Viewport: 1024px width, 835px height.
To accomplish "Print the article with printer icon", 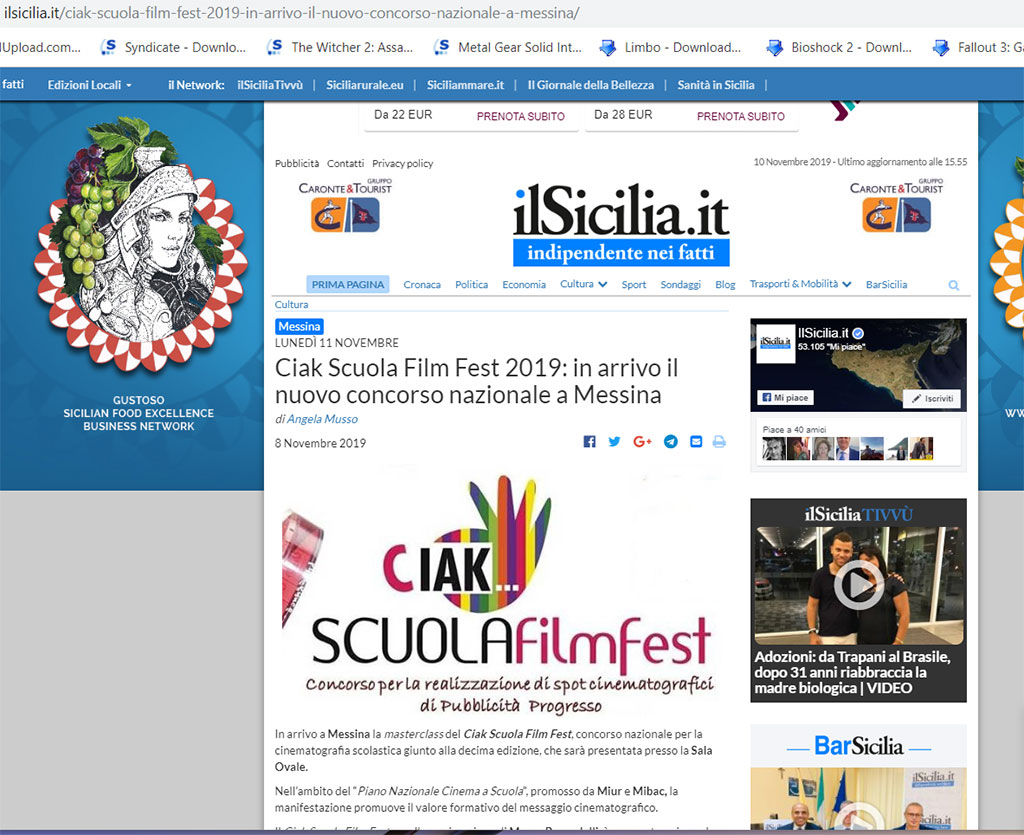I will 719,442.
